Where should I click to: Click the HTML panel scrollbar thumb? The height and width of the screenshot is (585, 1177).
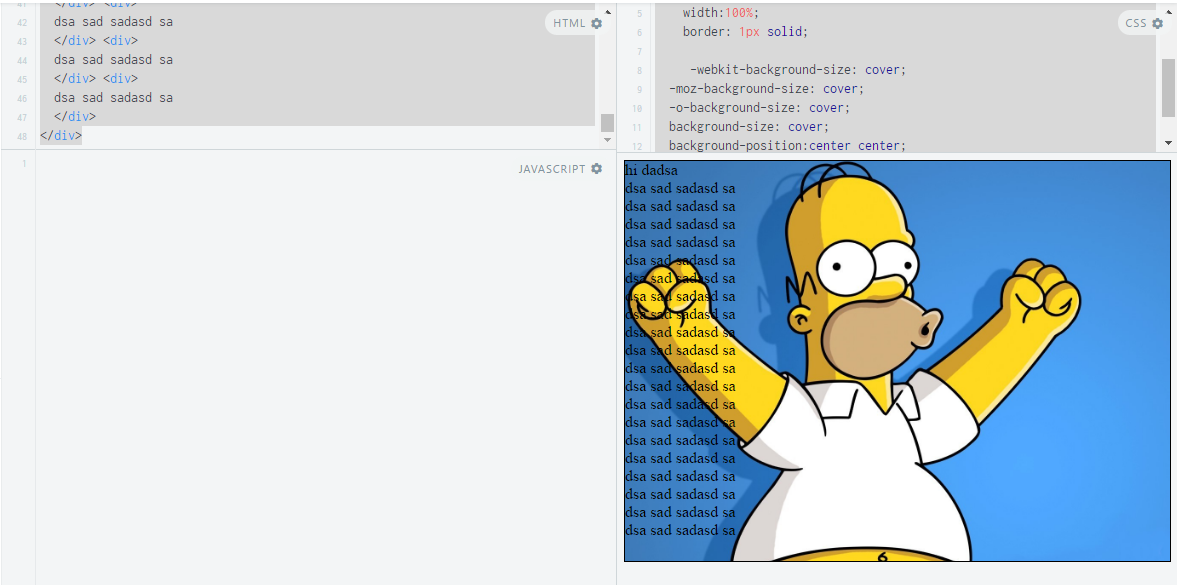607,122
